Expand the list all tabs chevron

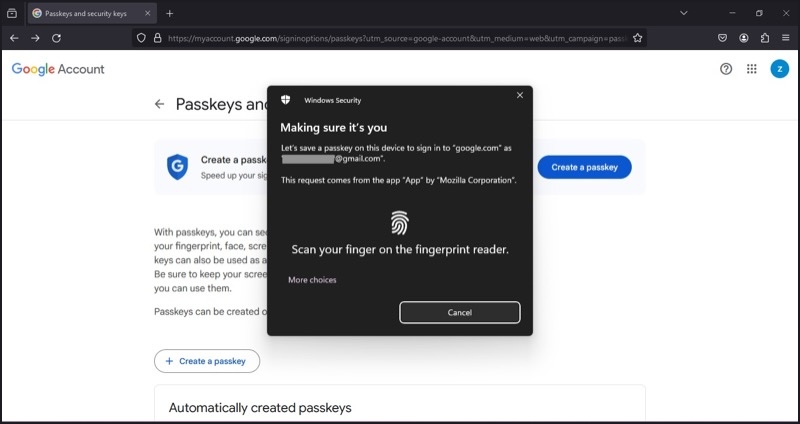684,13
